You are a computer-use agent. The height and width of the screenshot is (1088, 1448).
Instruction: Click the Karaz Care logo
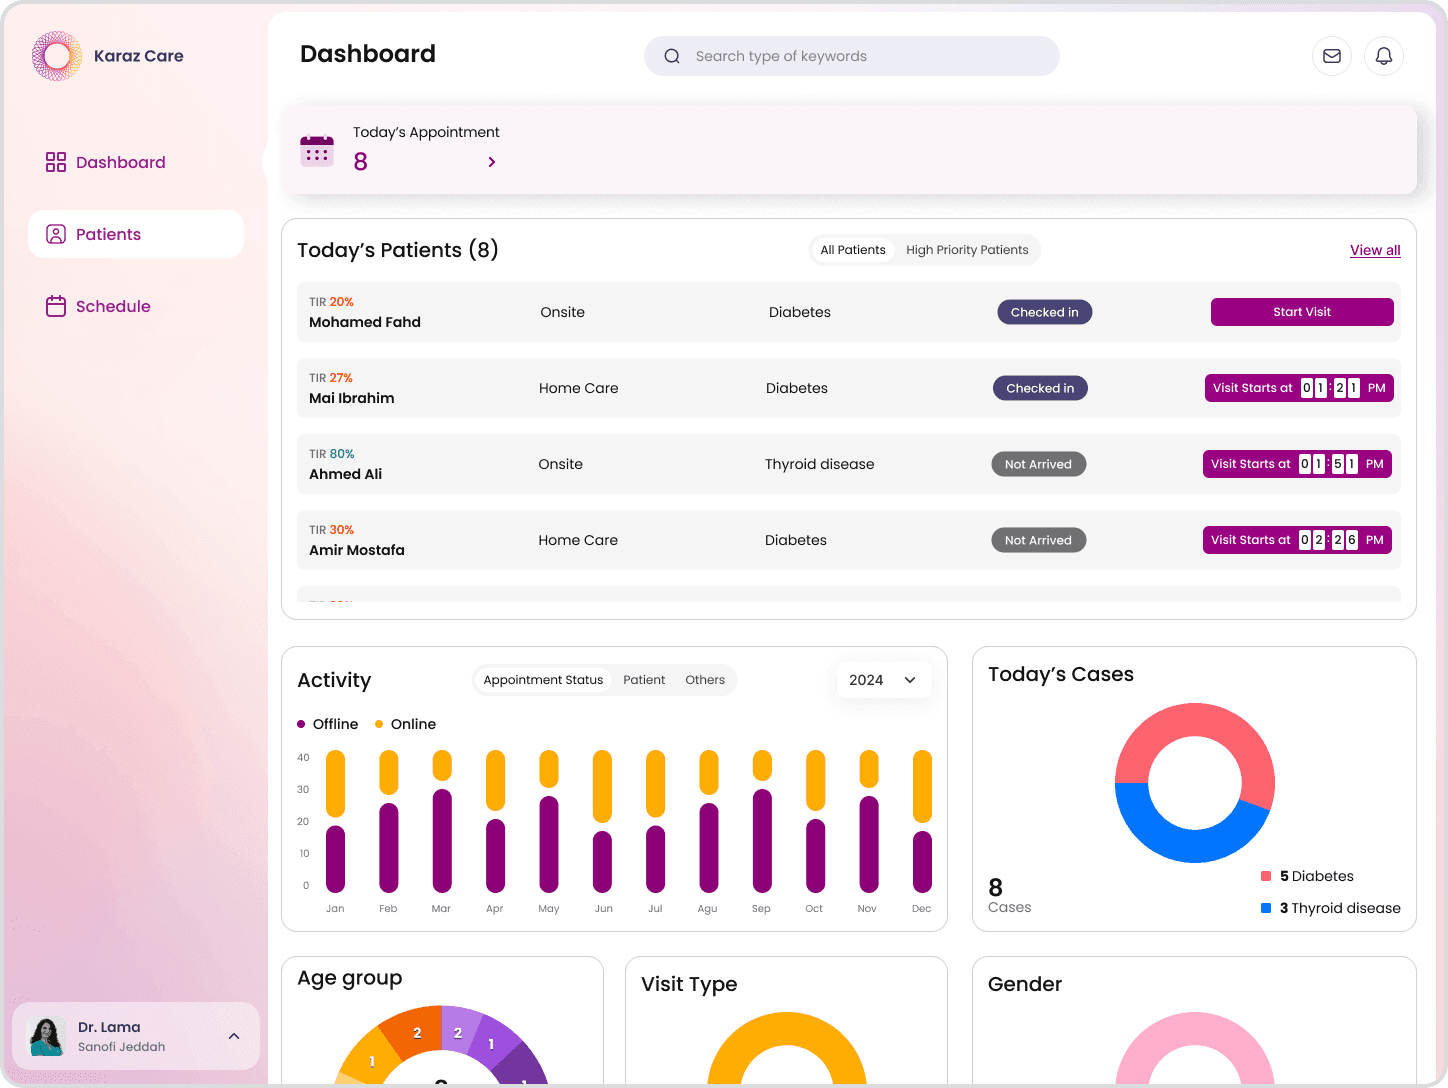click(57, 56)
